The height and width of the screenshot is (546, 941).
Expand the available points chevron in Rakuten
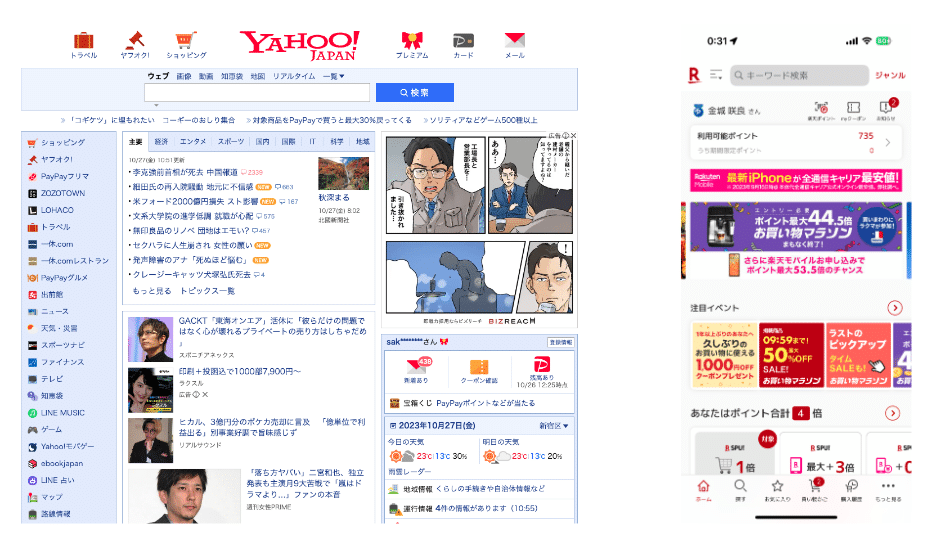pyautogui.click(x=888, y=143)
